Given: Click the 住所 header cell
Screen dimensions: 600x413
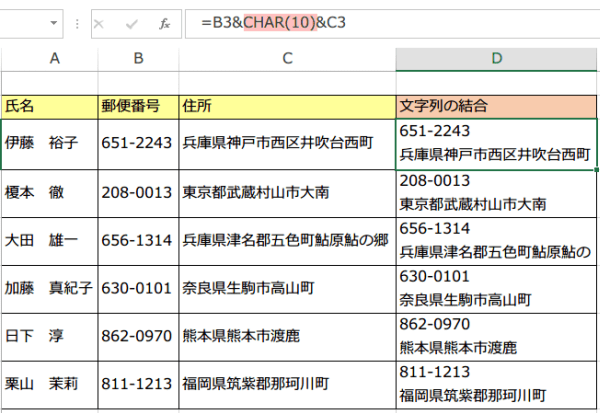Looking at the screenshot, I should [287, 107].
